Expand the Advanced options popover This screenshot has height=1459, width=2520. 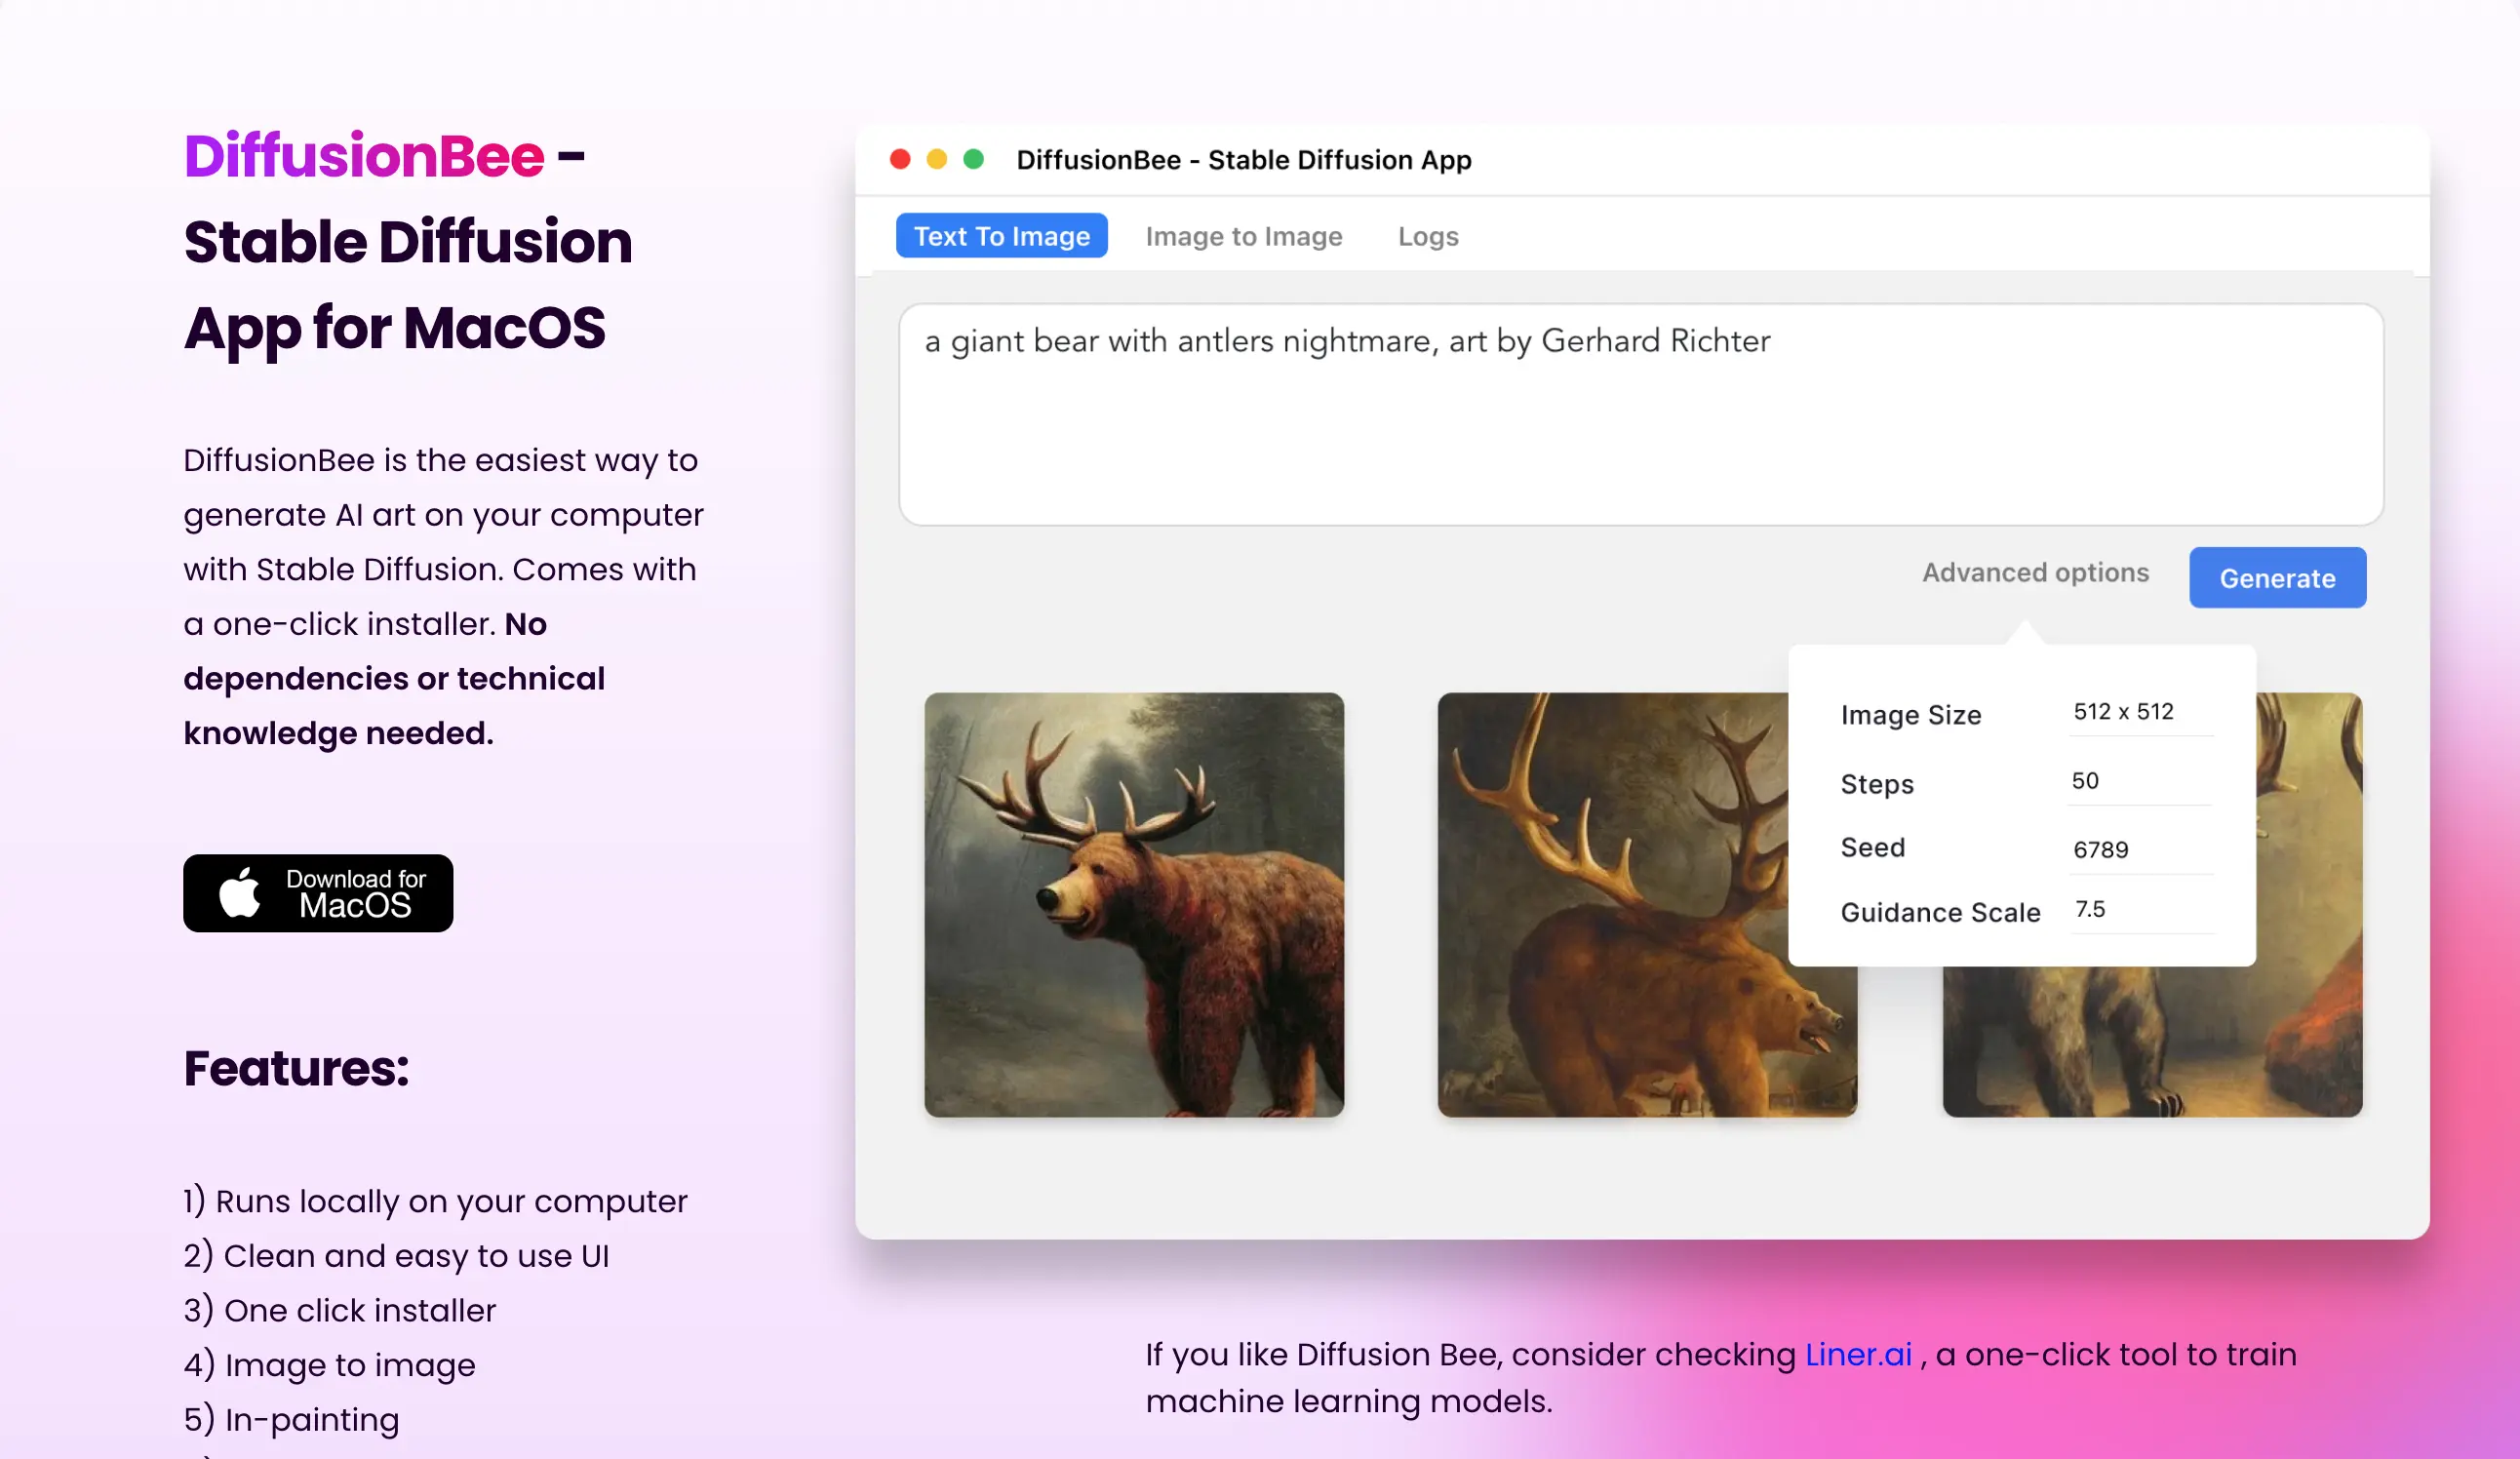click(2034, 572)
